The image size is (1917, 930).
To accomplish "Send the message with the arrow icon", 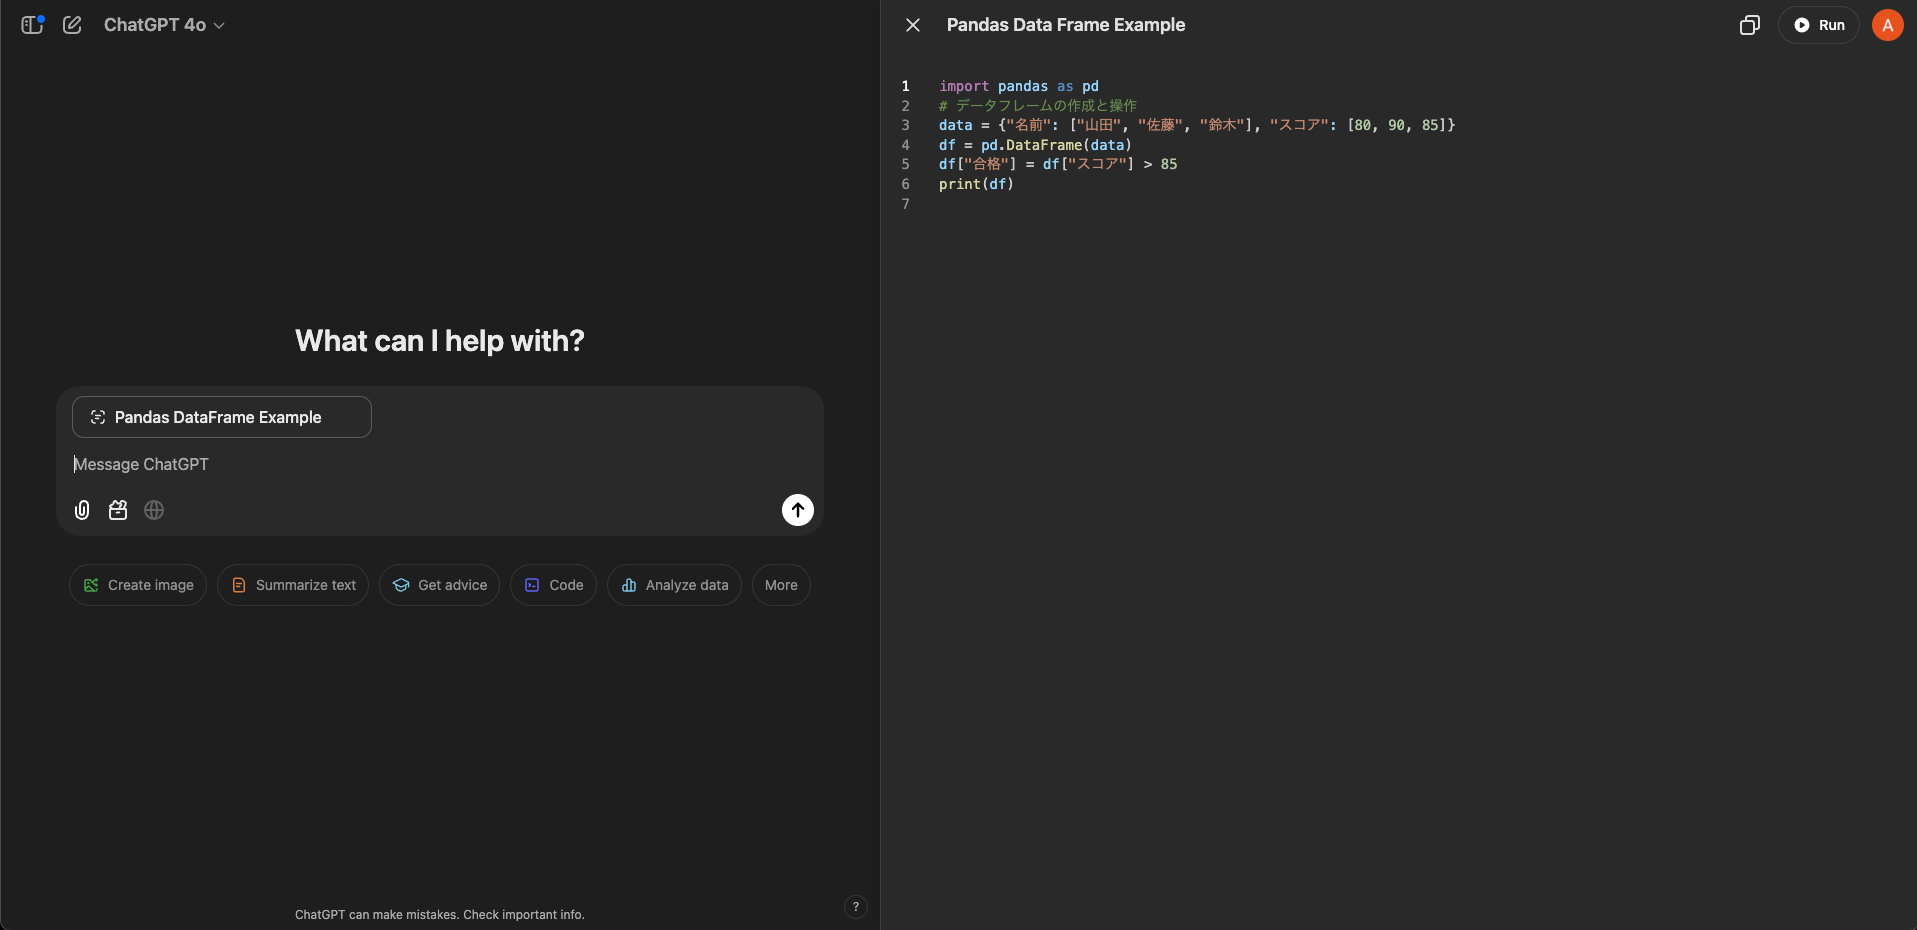I will [x=797, y=510].
